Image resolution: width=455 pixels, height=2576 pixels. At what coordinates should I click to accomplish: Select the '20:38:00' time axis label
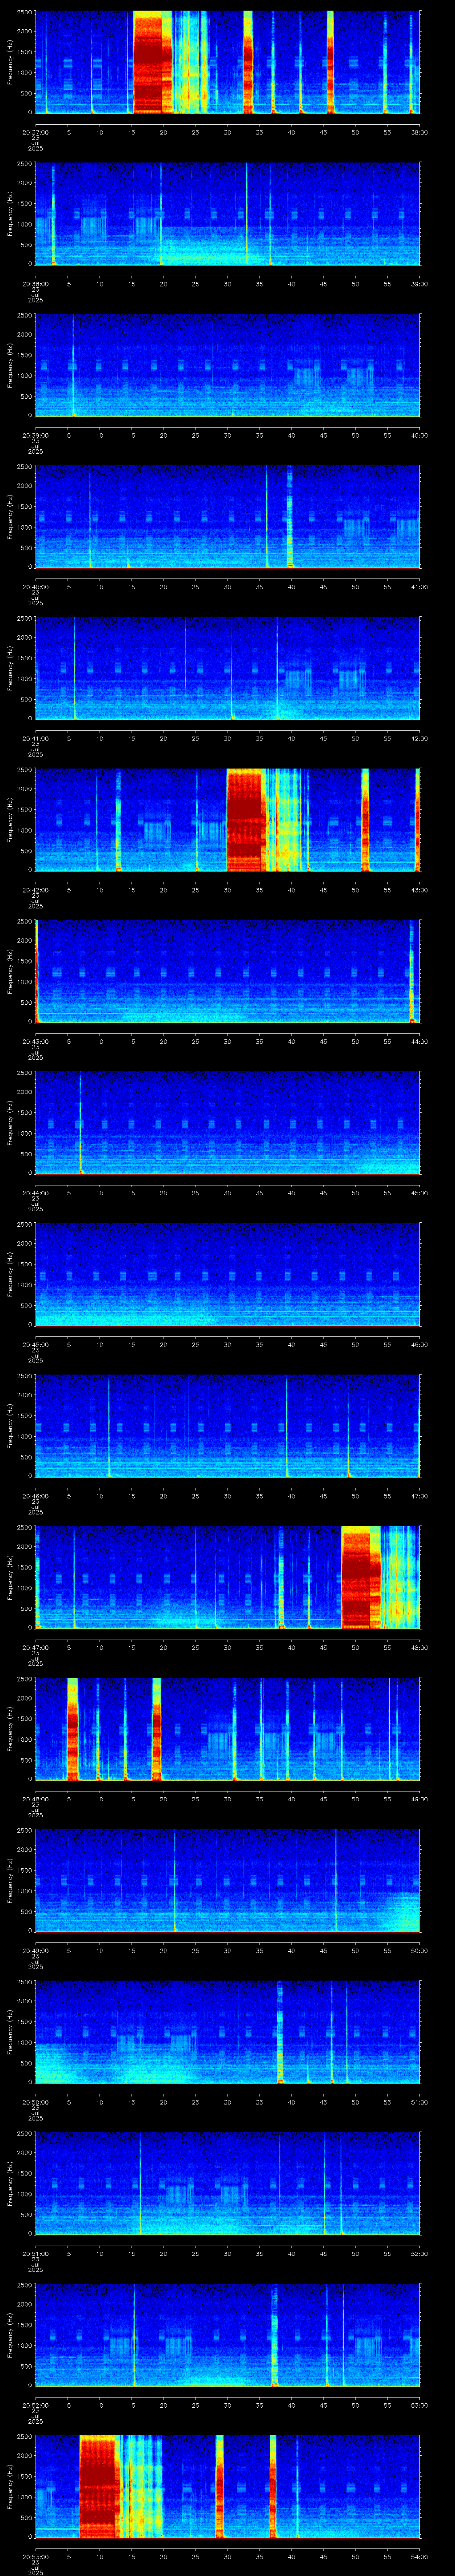[36, 285]
